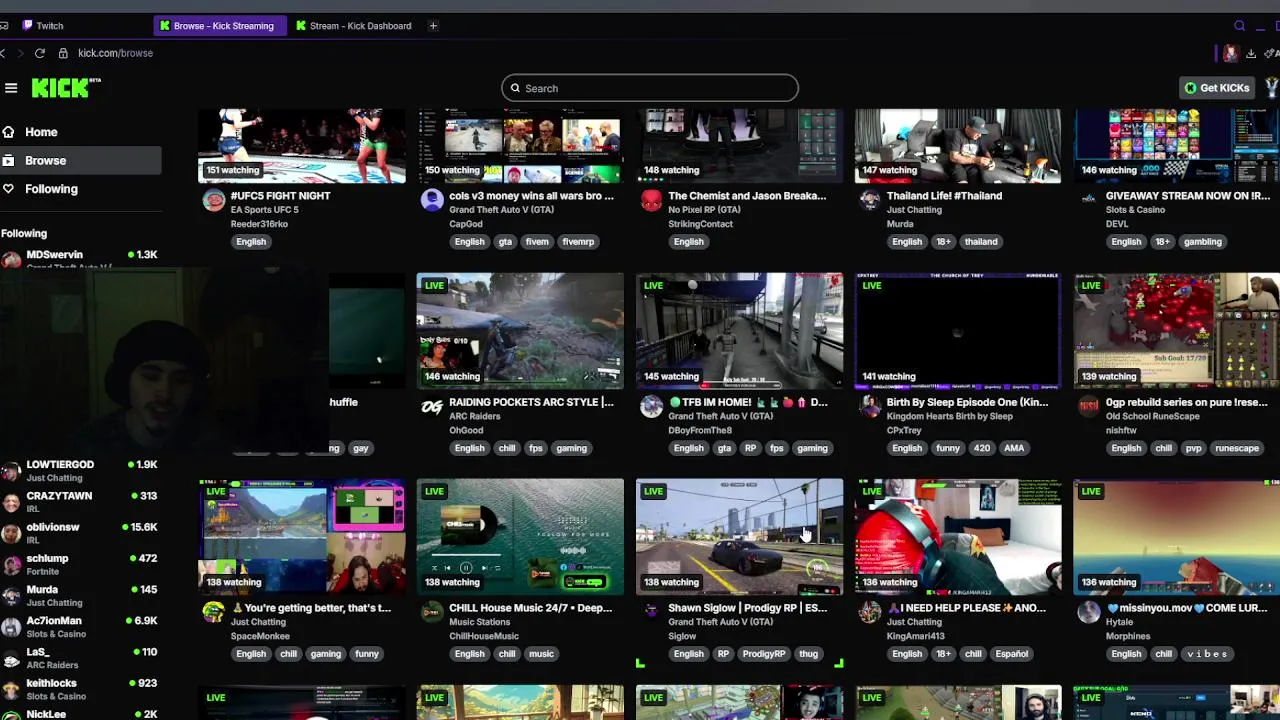Click the kick.com/browse address bar

[115, 53]
